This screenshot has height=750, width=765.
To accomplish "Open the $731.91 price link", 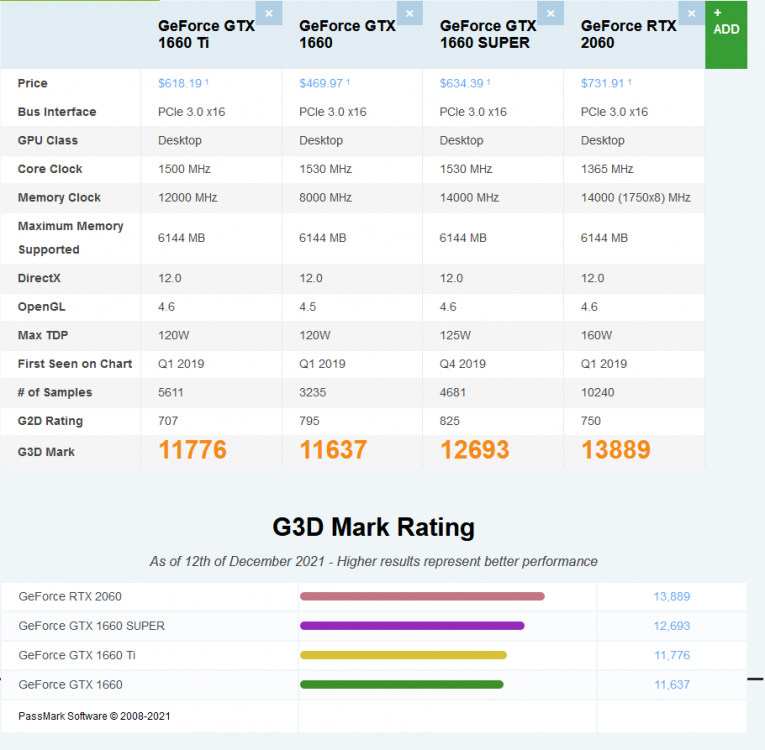I will [605, 84].
